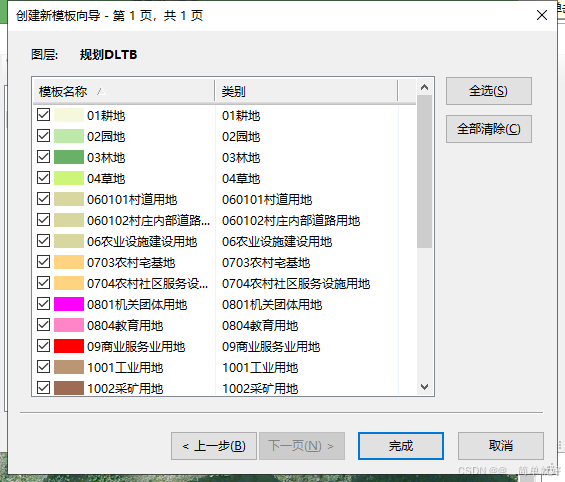This screenshot has width=565, height=482.
Task: Toggle the 06农业设施建设用地 checkbox
Action: (x=44, y=241)
